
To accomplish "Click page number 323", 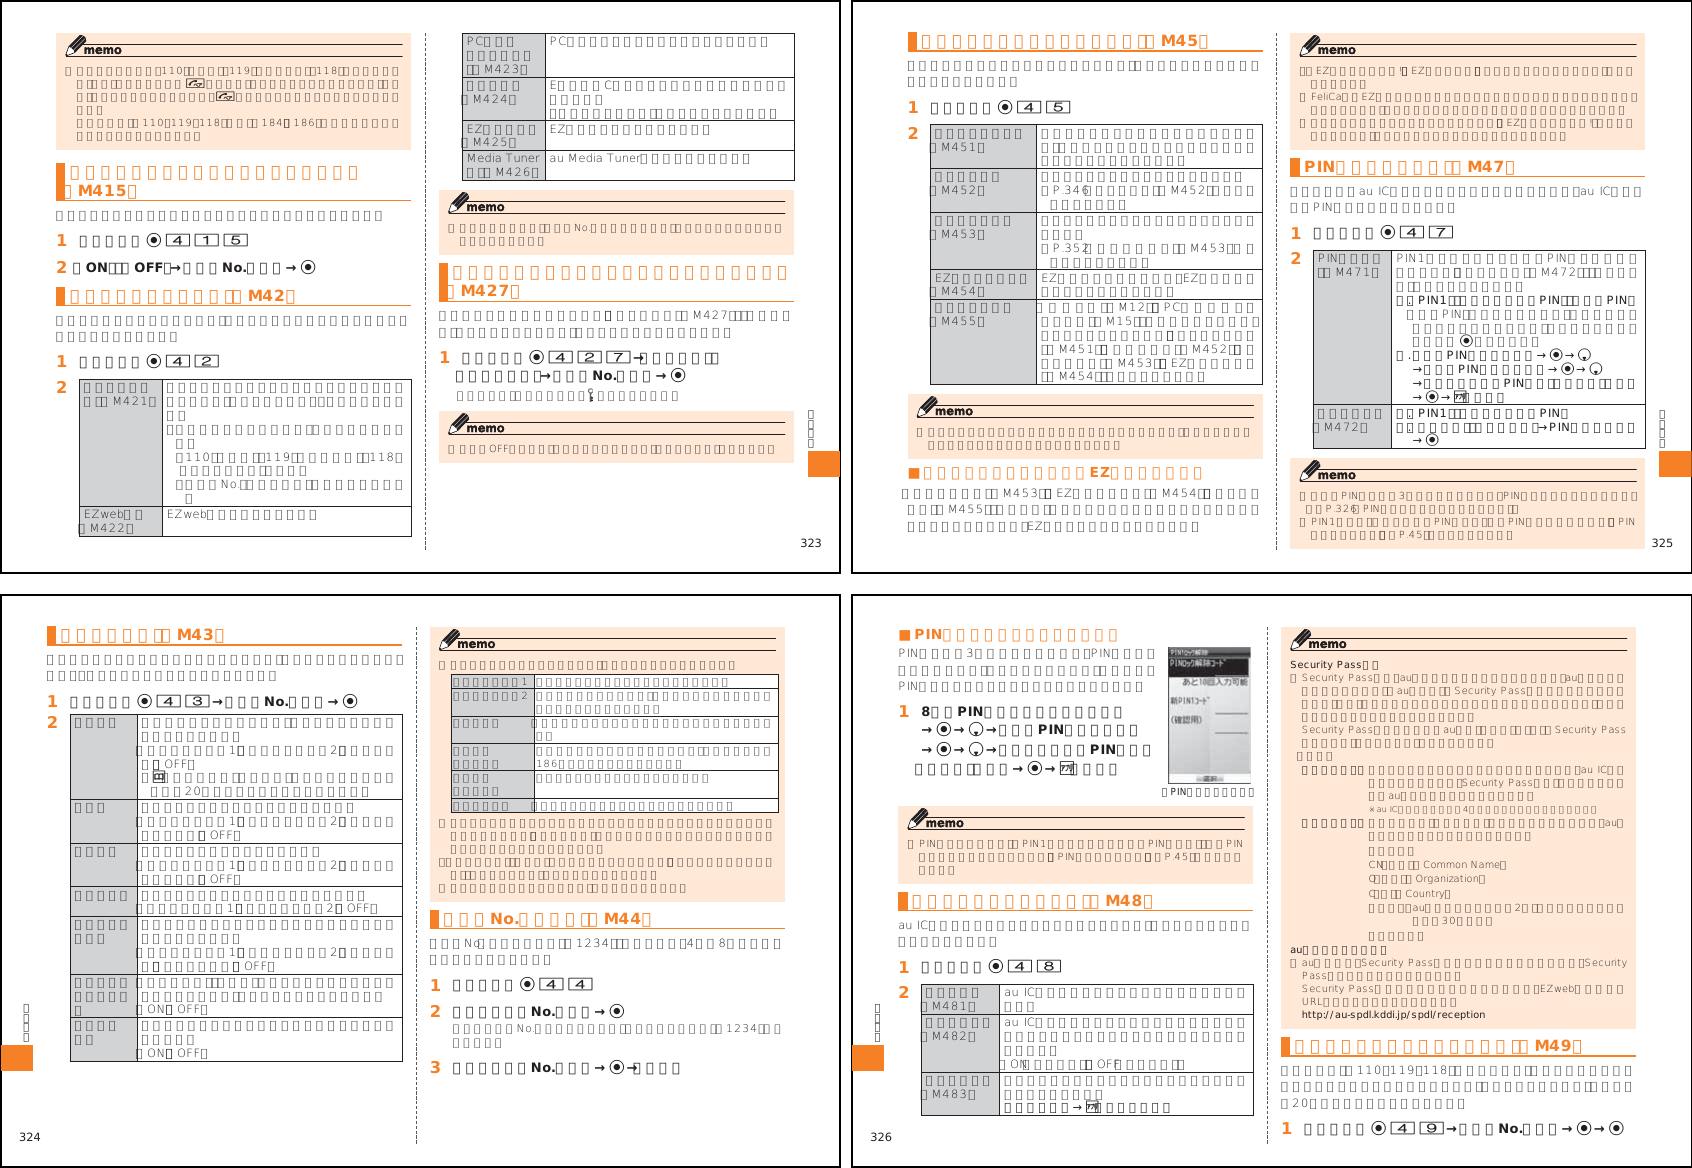I will (x=811, y=543).
